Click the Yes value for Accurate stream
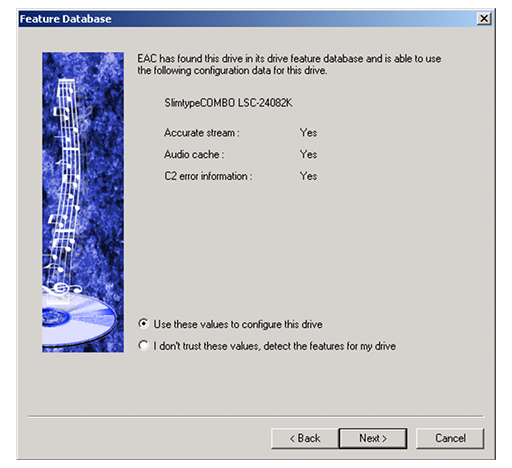The width and height of the screenshot is (512, 468). pyautogui.click(x=308, y=133)
